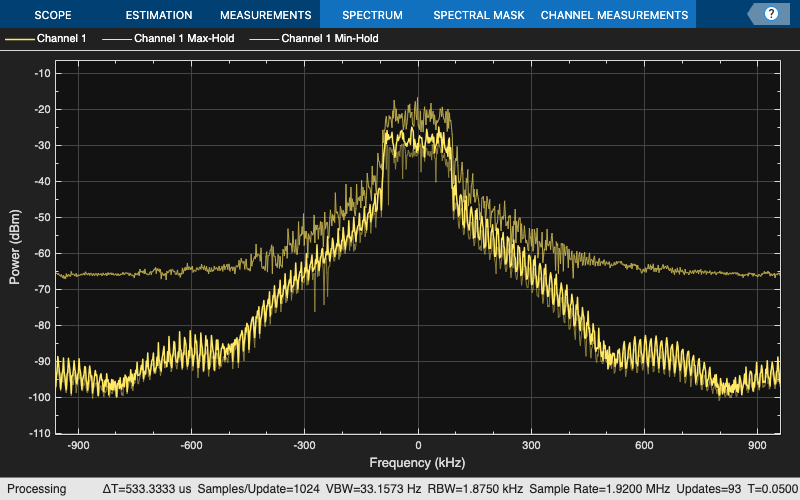This screenshot has height=500, width=800.
Task: Click the 600 frequency tick label
Action: [x=644, y=445]
